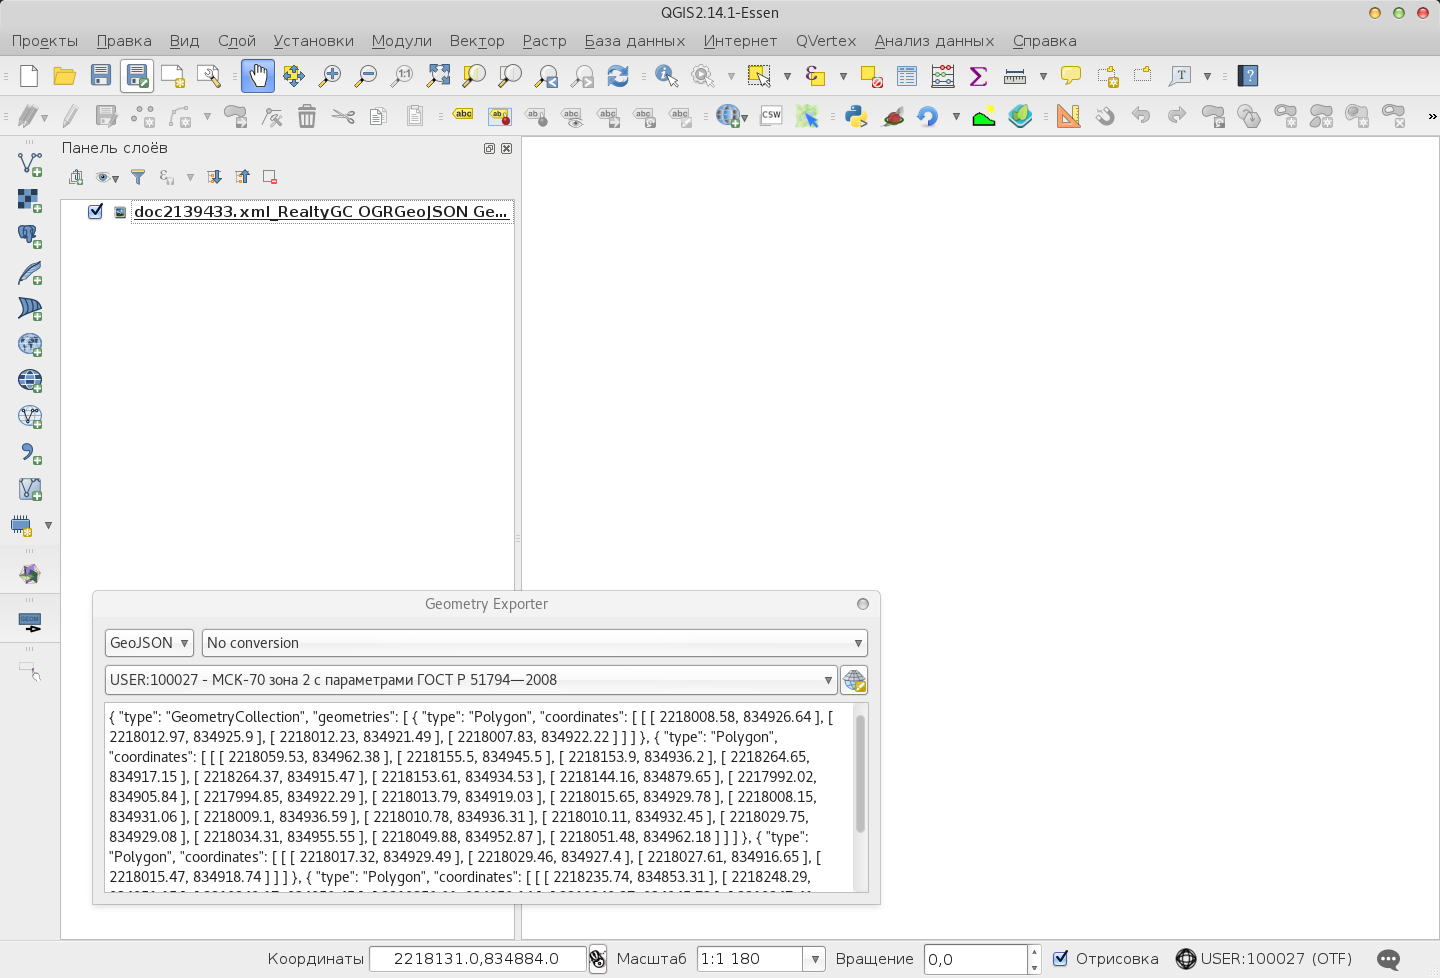
Task: Select the Pan Map tool
Action: point(258,75)
